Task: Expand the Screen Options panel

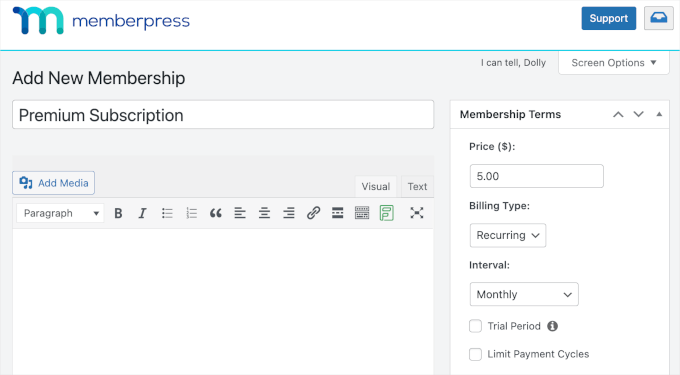Action: [614, 63]
